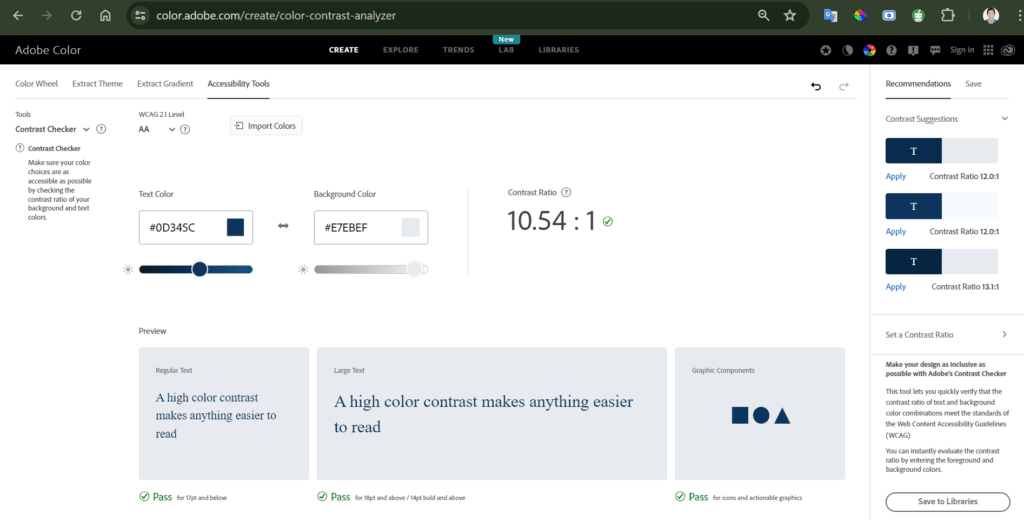Open the help question mark in header
1024x527 pixels.
[891, 50]
